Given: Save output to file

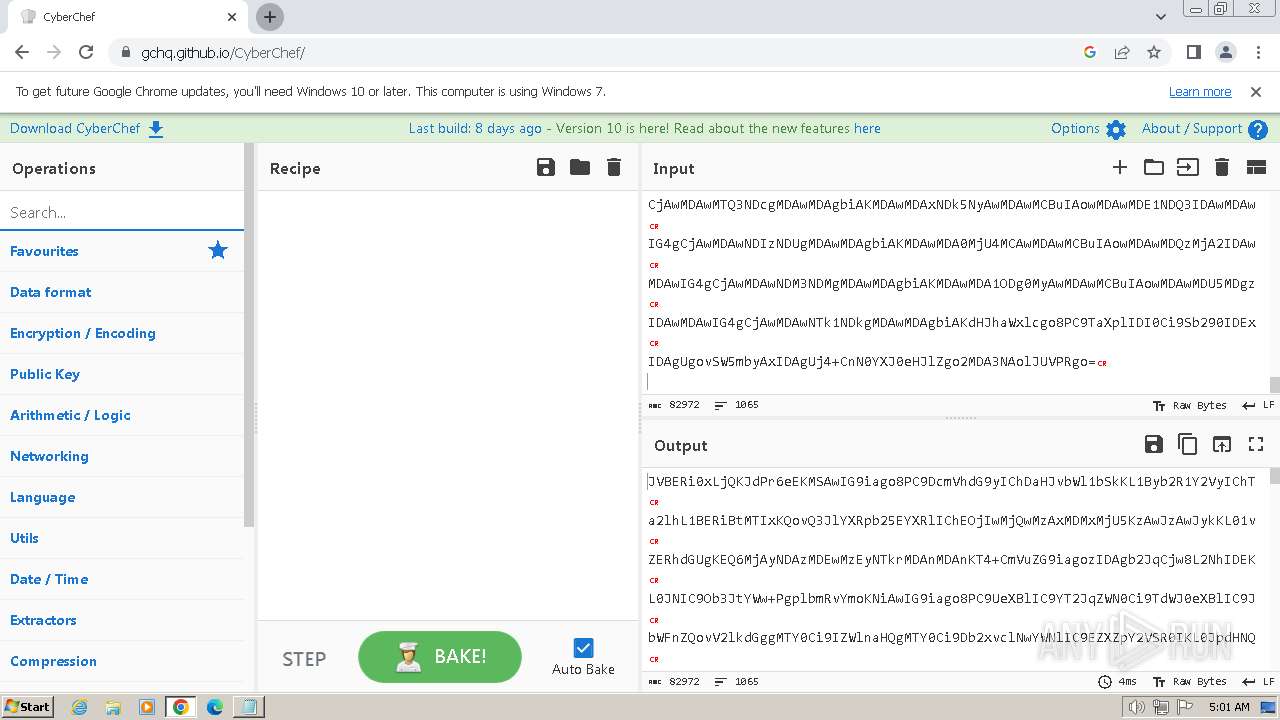Looking at the screenshot, I should [x=1153, y=444].
